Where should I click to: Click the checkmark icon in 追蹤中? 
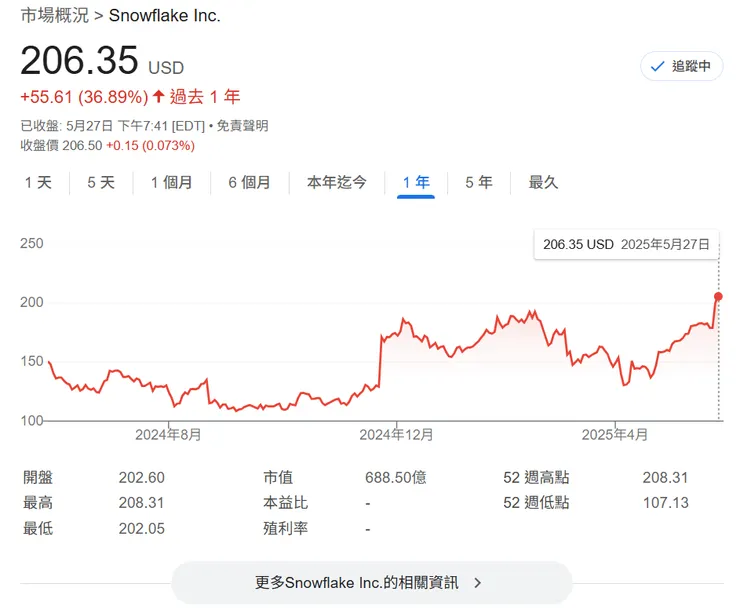657,67
